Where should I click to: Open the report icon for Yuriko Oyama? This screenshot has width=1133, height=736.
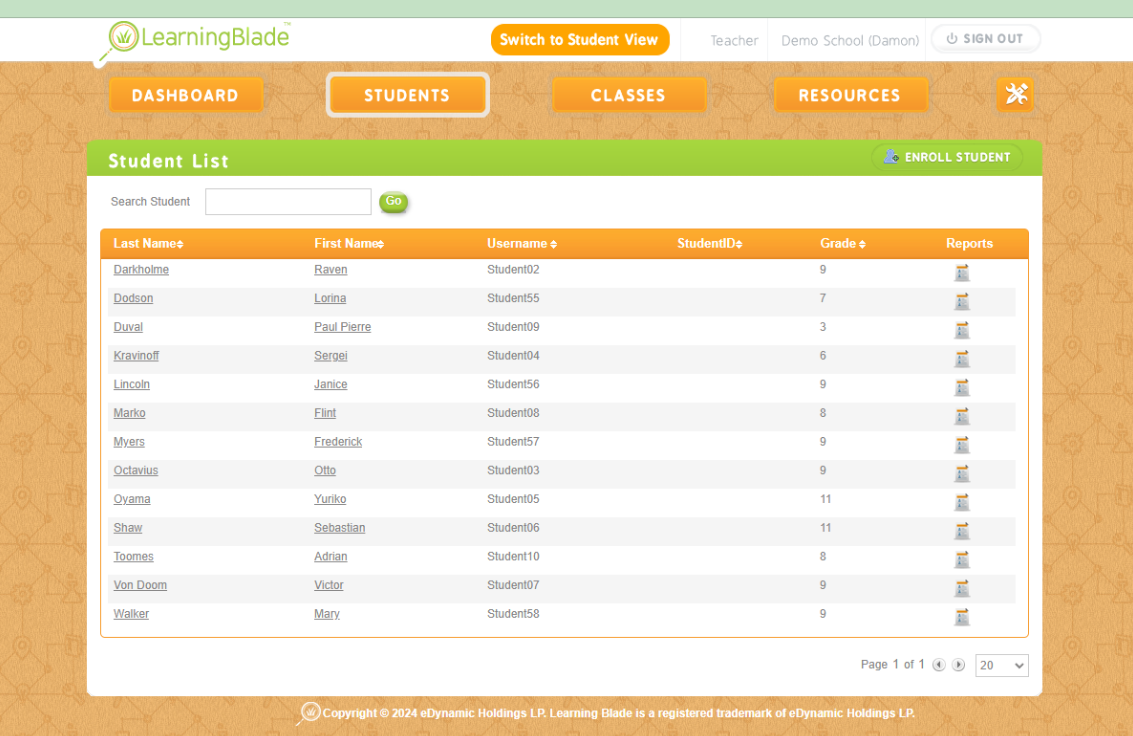tap(961, 502)
